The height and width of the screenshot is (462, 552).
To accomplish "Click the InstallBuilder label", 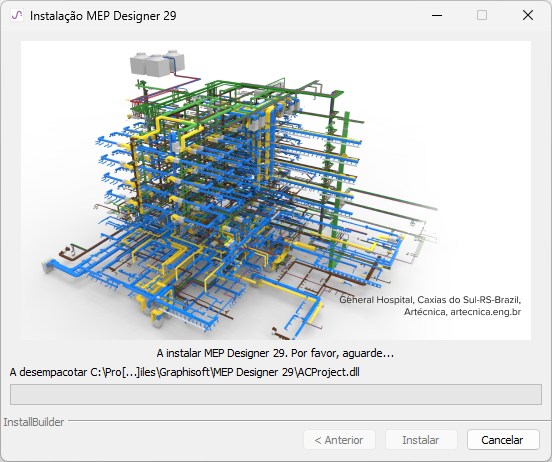I will pos(34,422).
